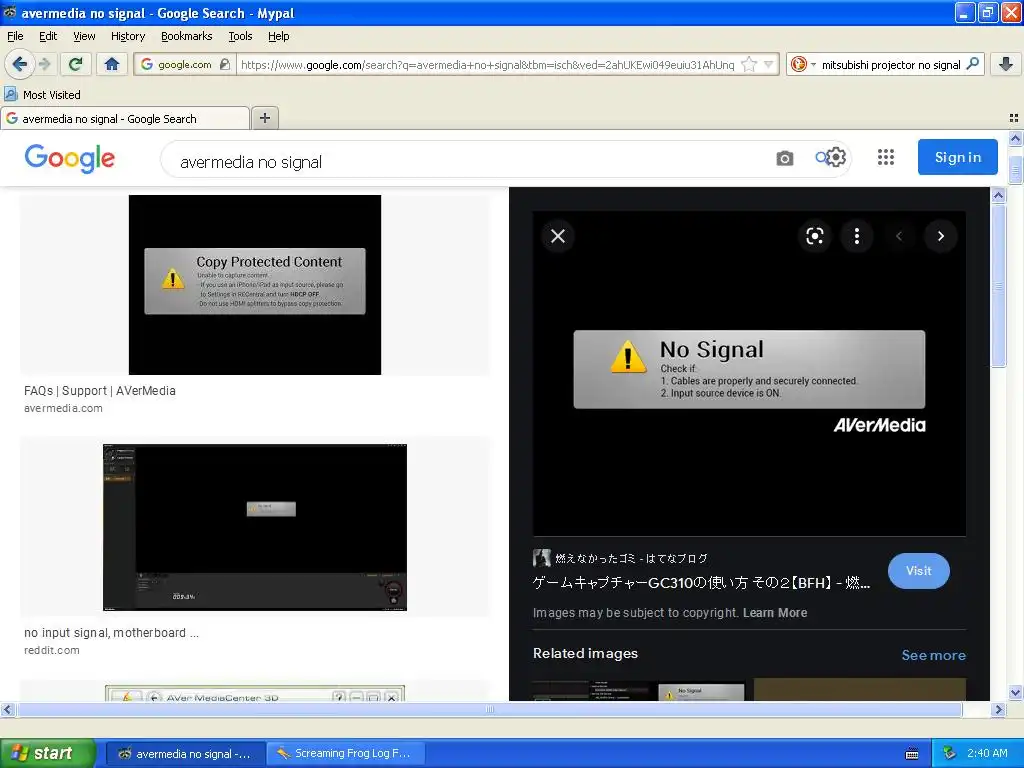The width and height of the screenshot is (1024, 768).
Task: Click avermedia no signal taskbar button
Action: 185,753
